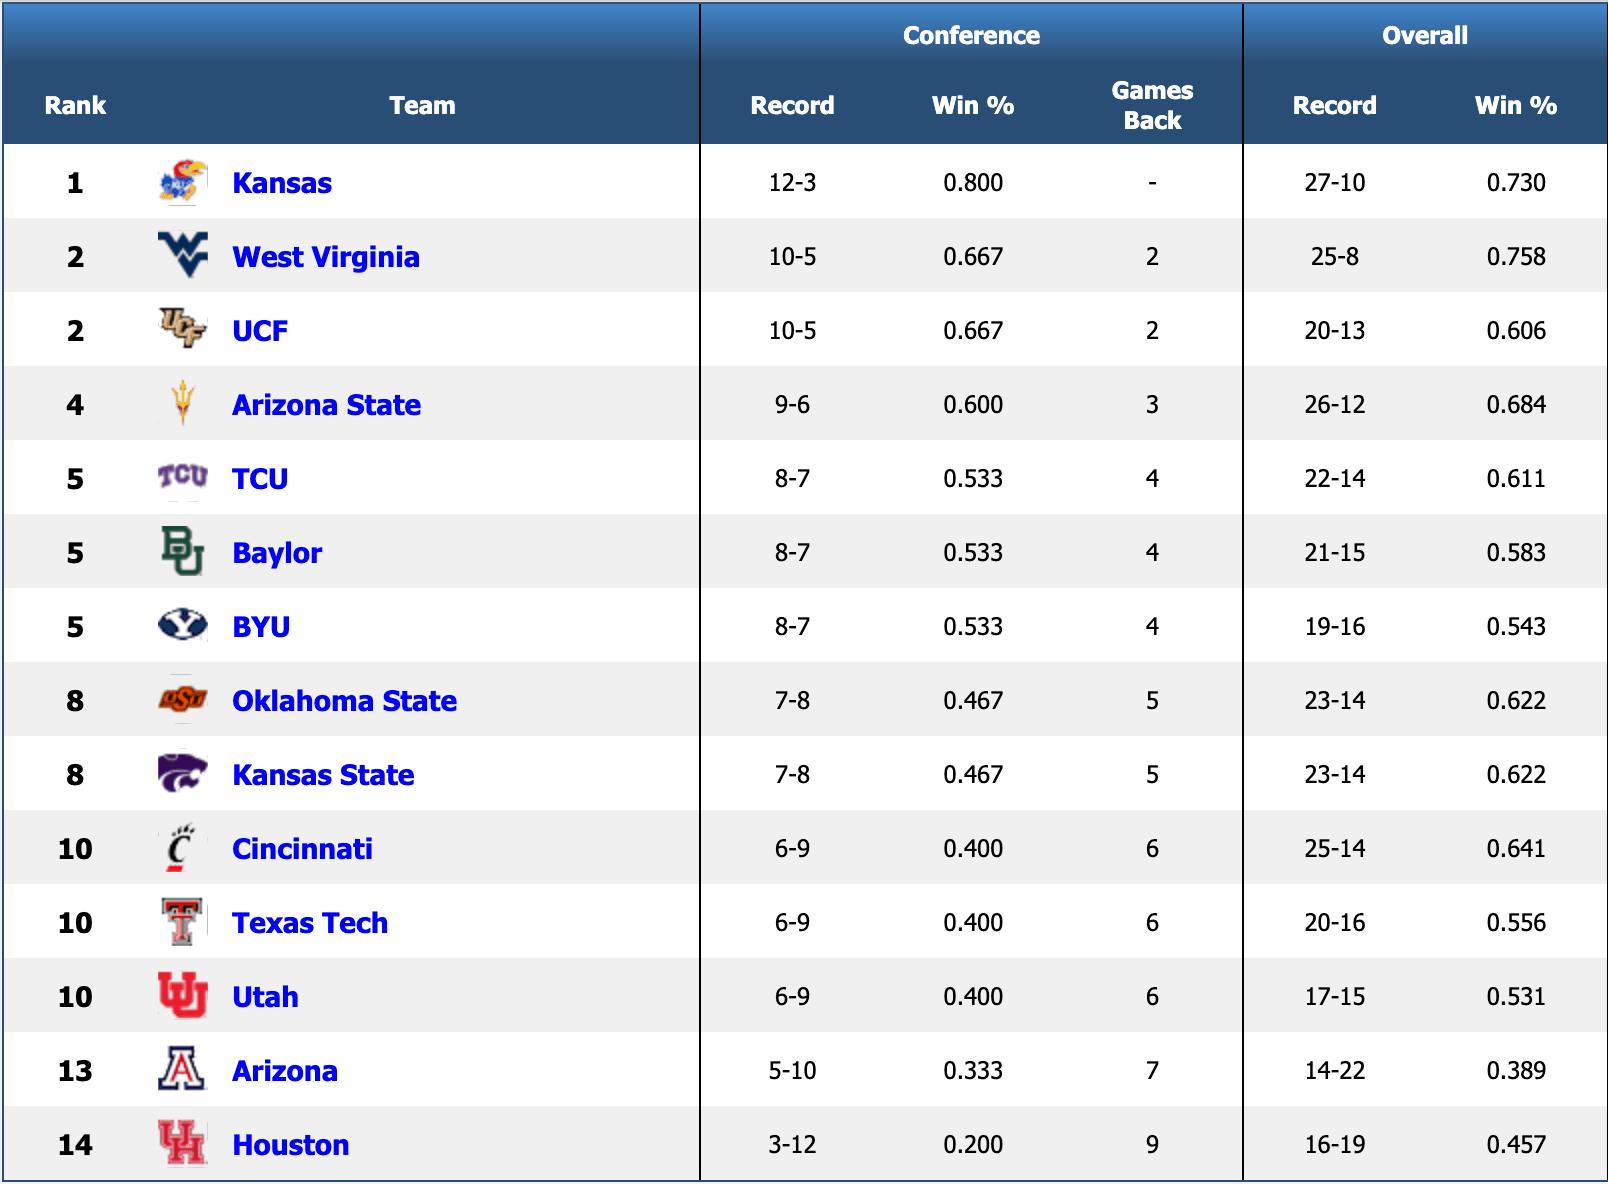Follow the Oklahoma State team link
This screenshot has width=1608, height=1184.
(344, 701)
